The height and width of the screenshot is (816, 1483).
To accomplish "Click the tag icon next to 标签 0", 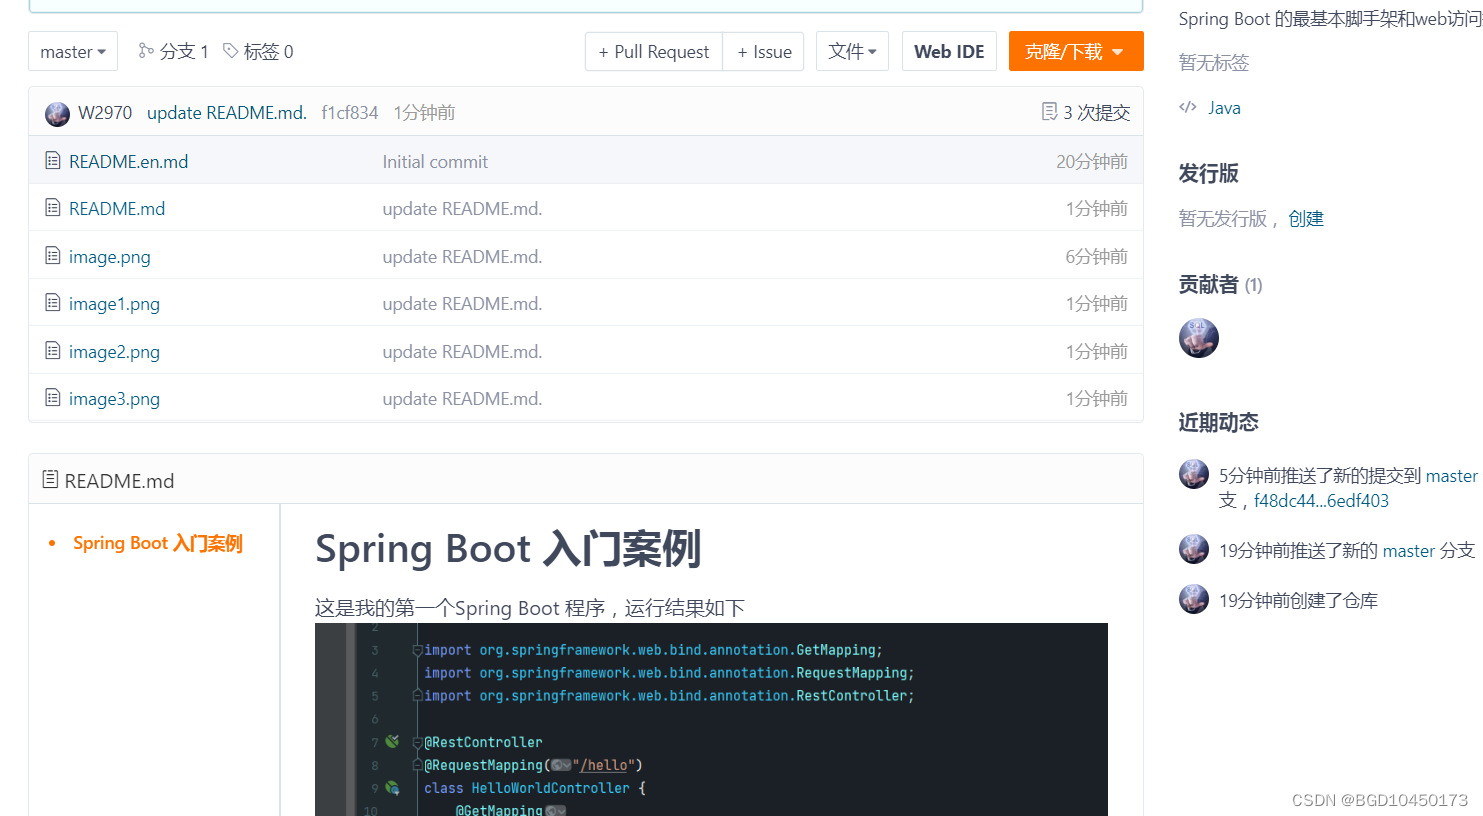I will pyautogui.click(x=230, y=50).
